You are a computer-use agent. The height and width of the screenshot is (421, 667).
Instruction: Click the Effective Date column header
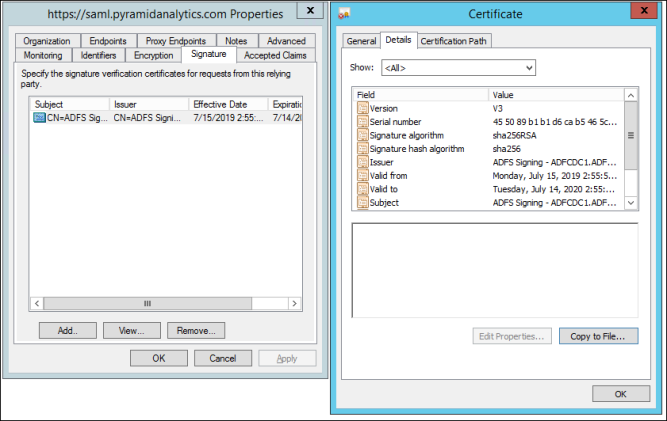click(228, 104)
